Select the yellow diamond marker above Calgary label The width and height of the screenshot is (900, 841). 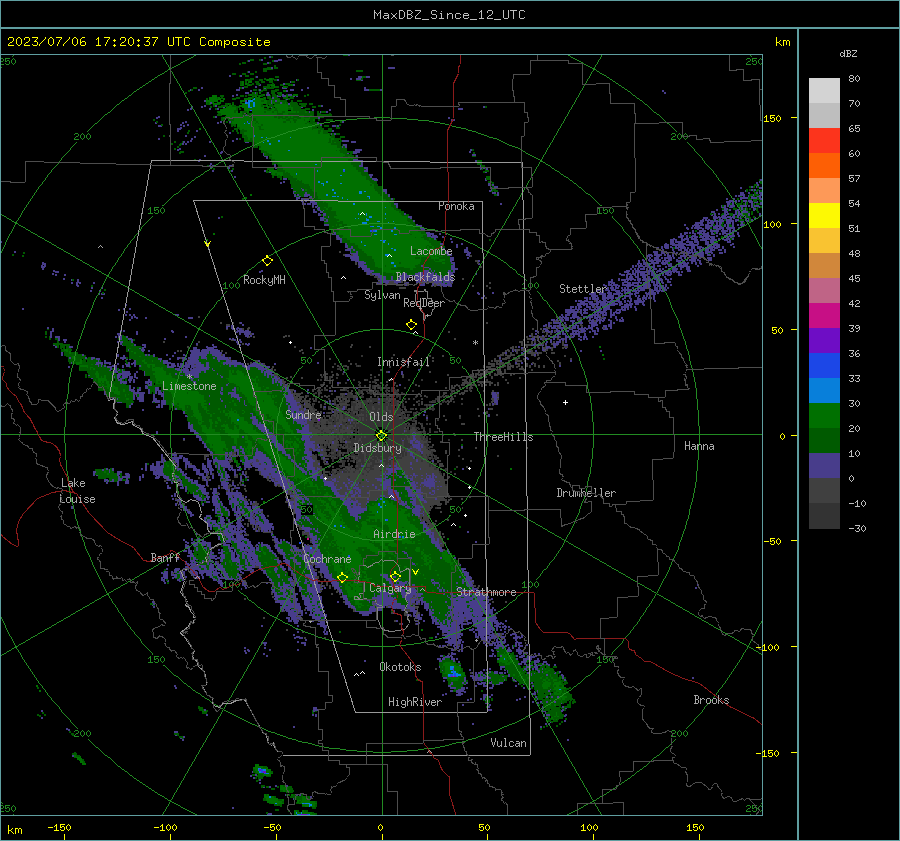click(x=395, y=576)
